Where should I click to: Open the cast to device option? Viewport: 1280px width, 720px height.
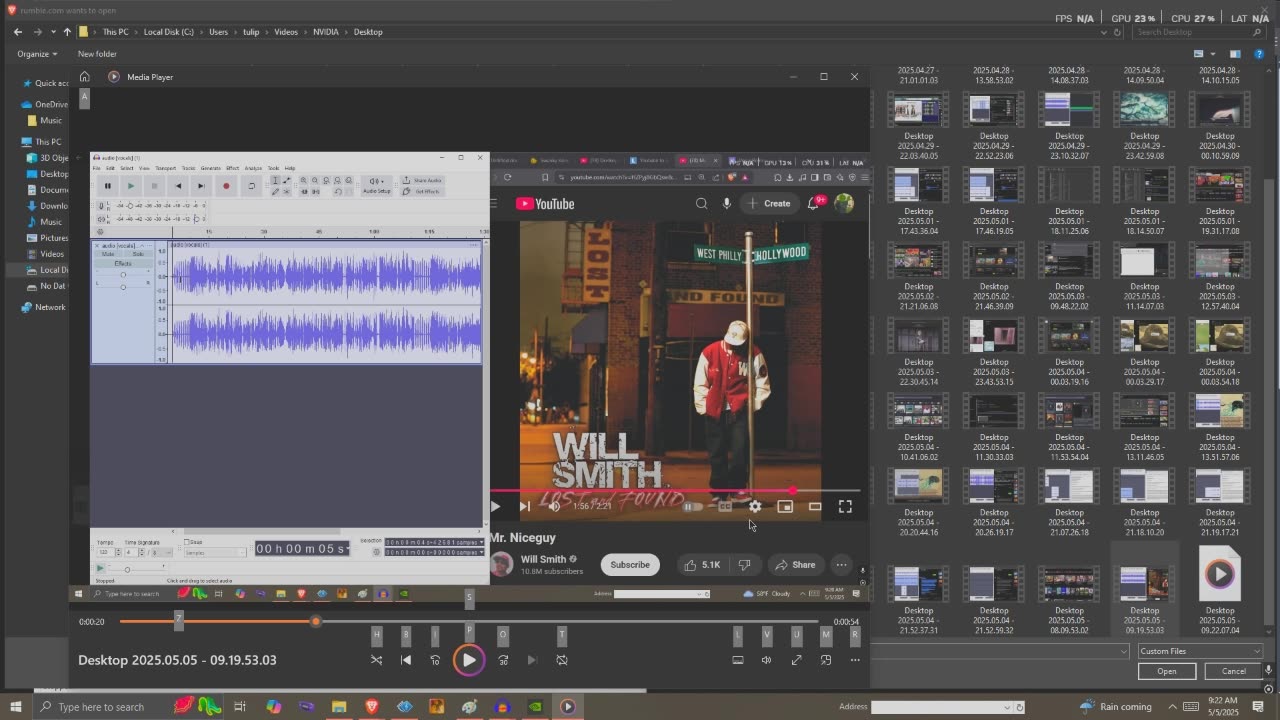[x=738, y=660]
